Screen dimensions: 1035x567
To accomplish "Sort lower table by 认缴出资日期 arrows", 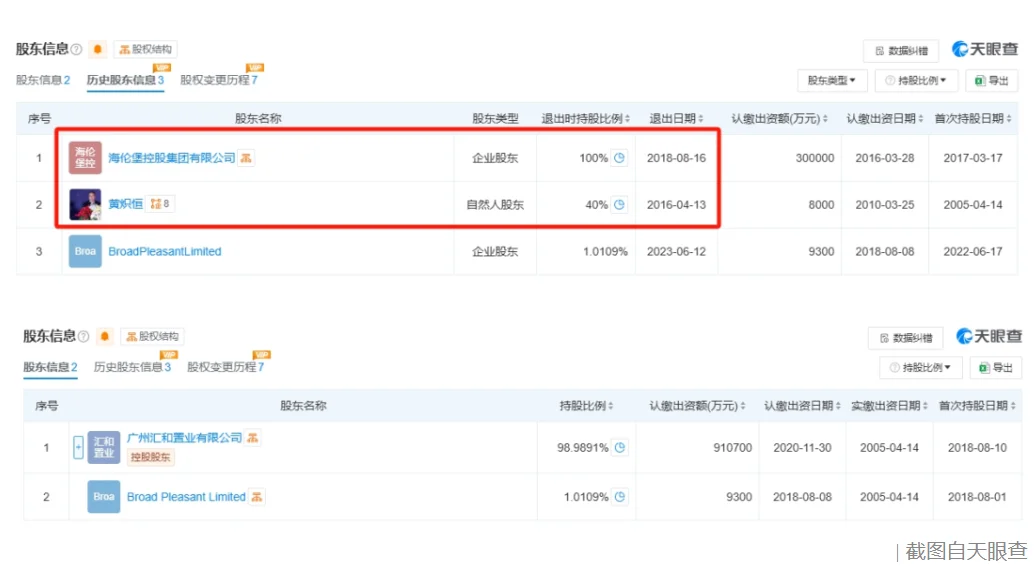I will click(x=838, y=406).
